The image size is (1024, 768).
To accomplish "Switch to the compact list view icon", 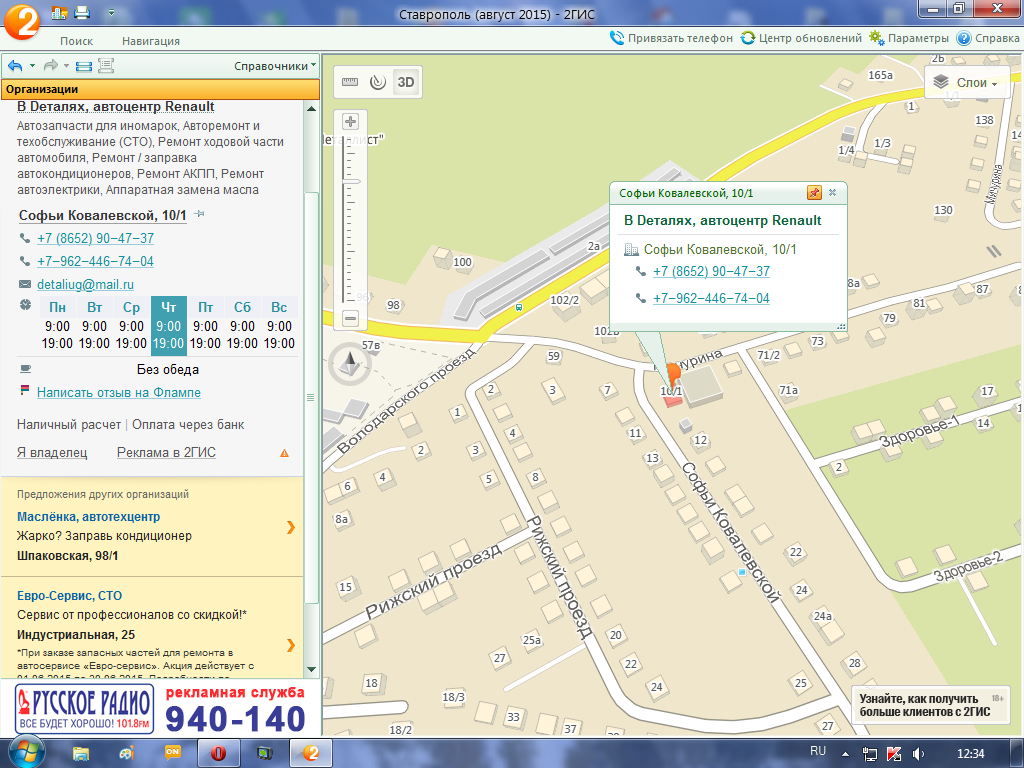I will pos(84,65).
